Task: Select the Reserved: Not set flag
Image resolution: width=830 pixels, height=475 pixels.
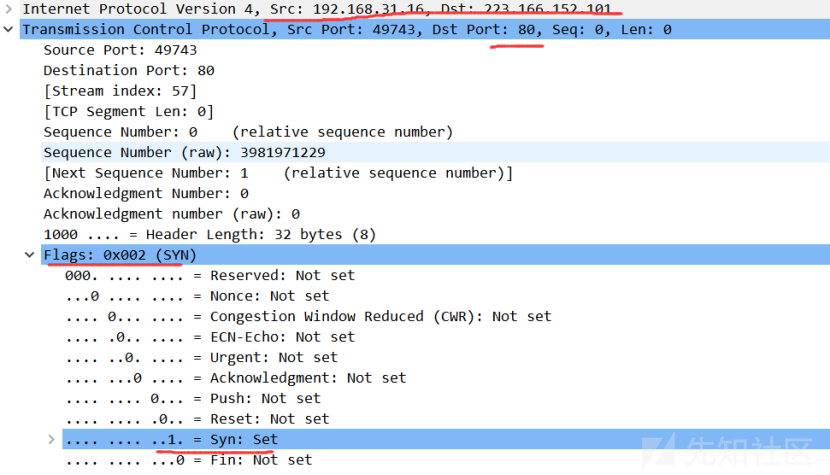Action: coord(210,276)
